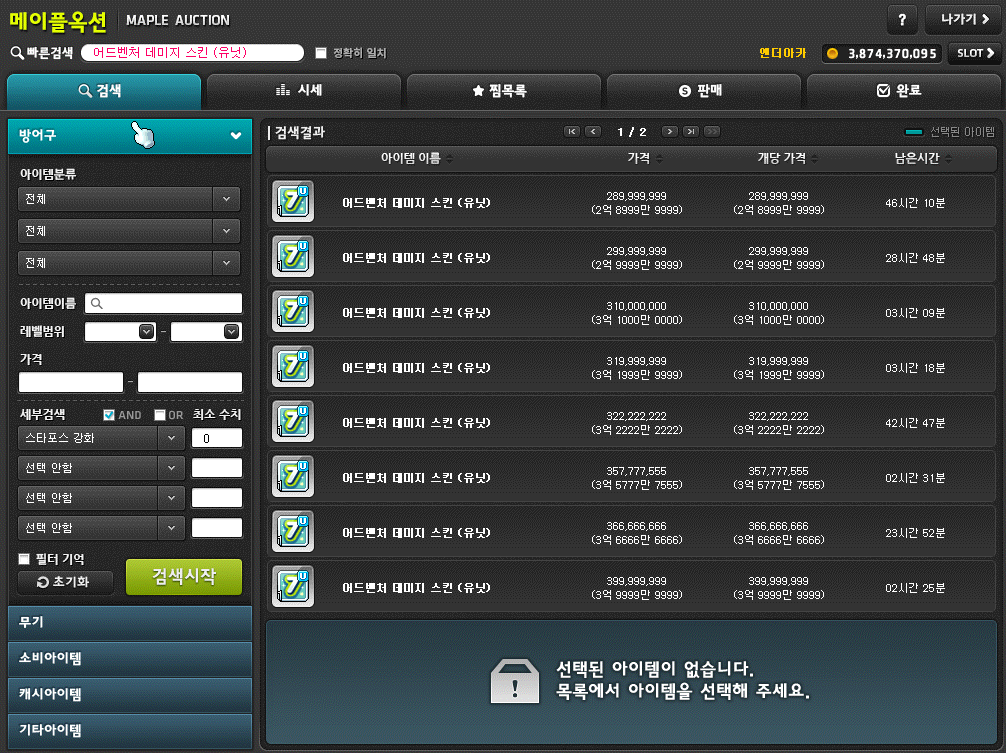Click item icon priced 366,666,666
This screenshot has width=1006, height=753.
point(293,532)
